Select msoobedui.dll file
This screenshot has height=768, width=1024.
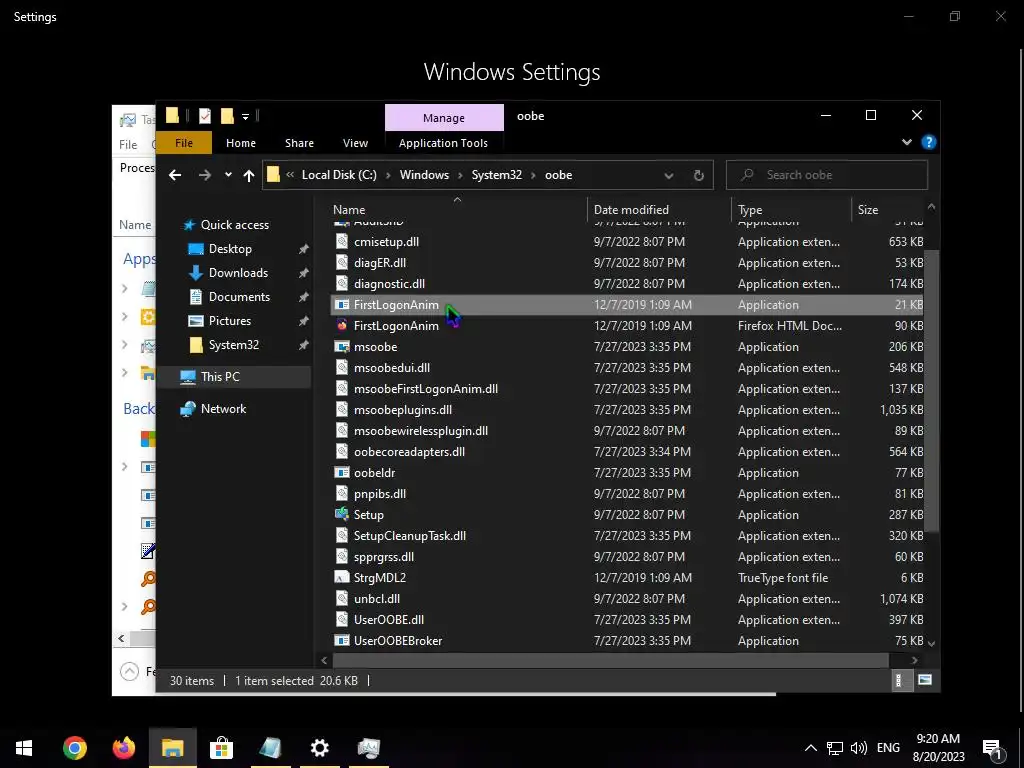click(x=392, y=368)
